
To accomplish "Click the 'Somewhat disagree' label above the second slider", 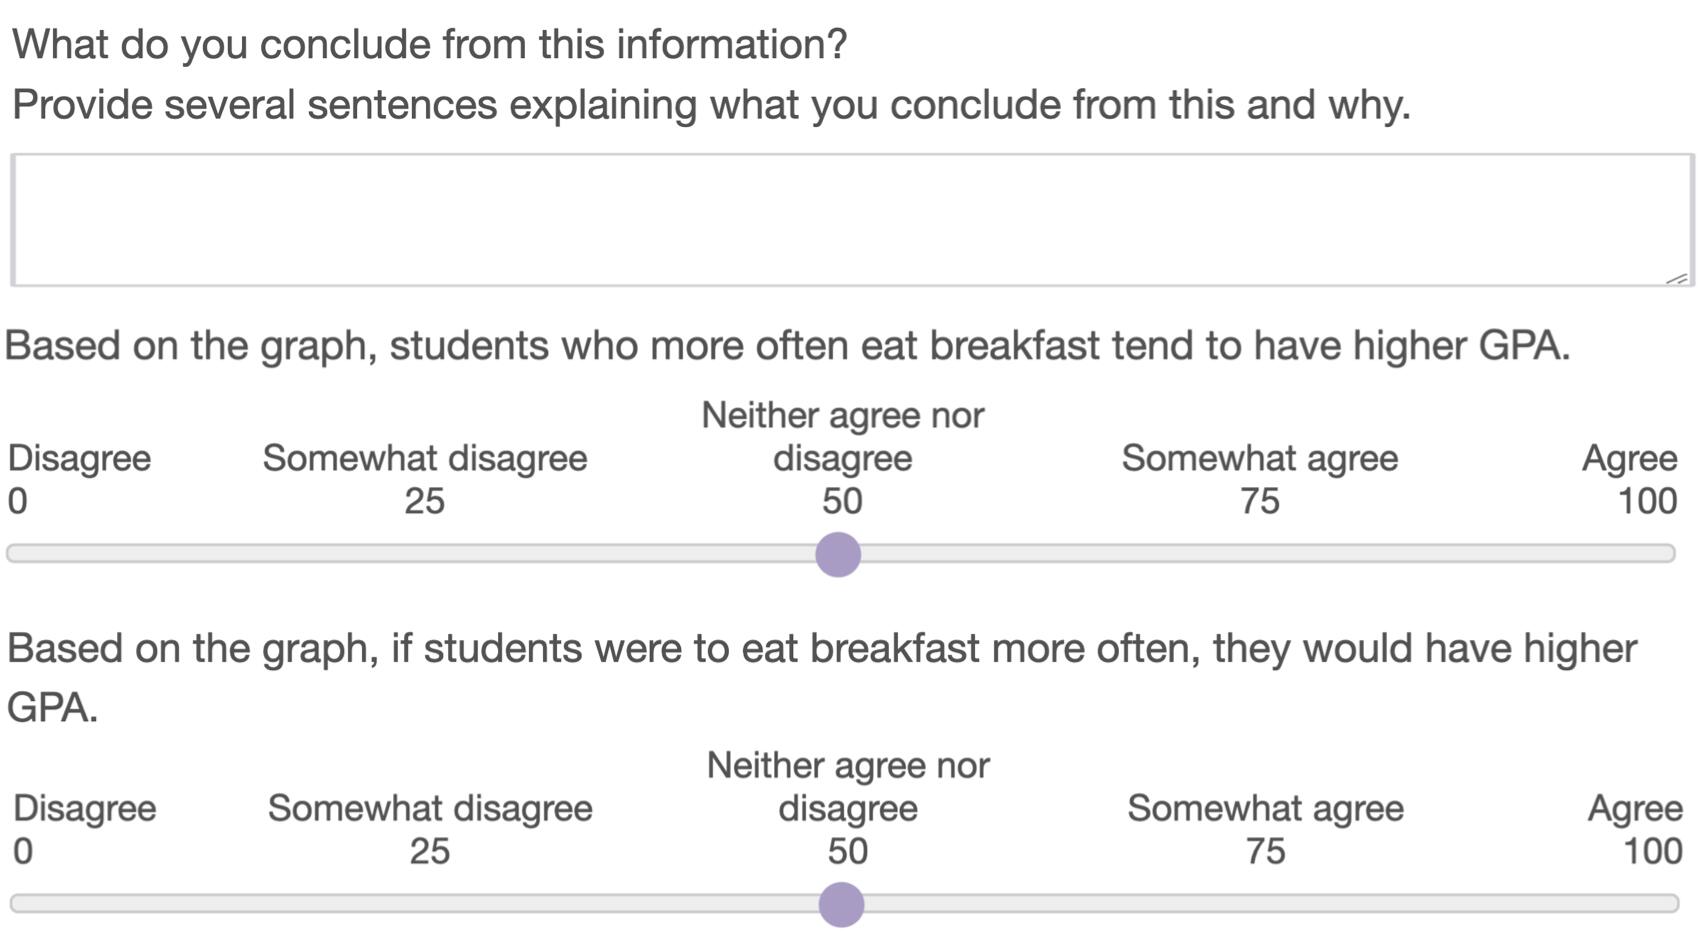I will 430,808.
